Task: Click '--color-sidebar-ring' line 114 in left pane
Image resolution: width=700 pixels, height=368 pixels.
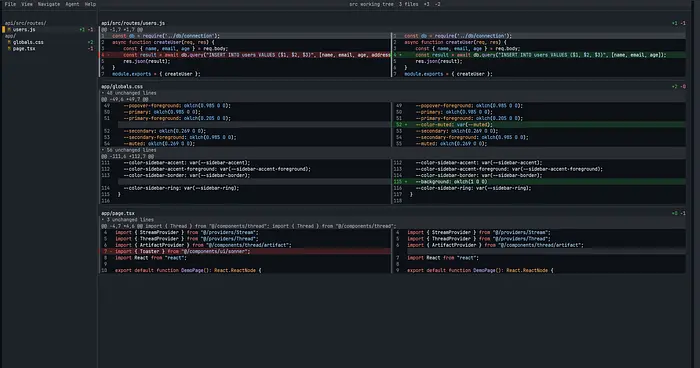Action: [x=181, y=188]
